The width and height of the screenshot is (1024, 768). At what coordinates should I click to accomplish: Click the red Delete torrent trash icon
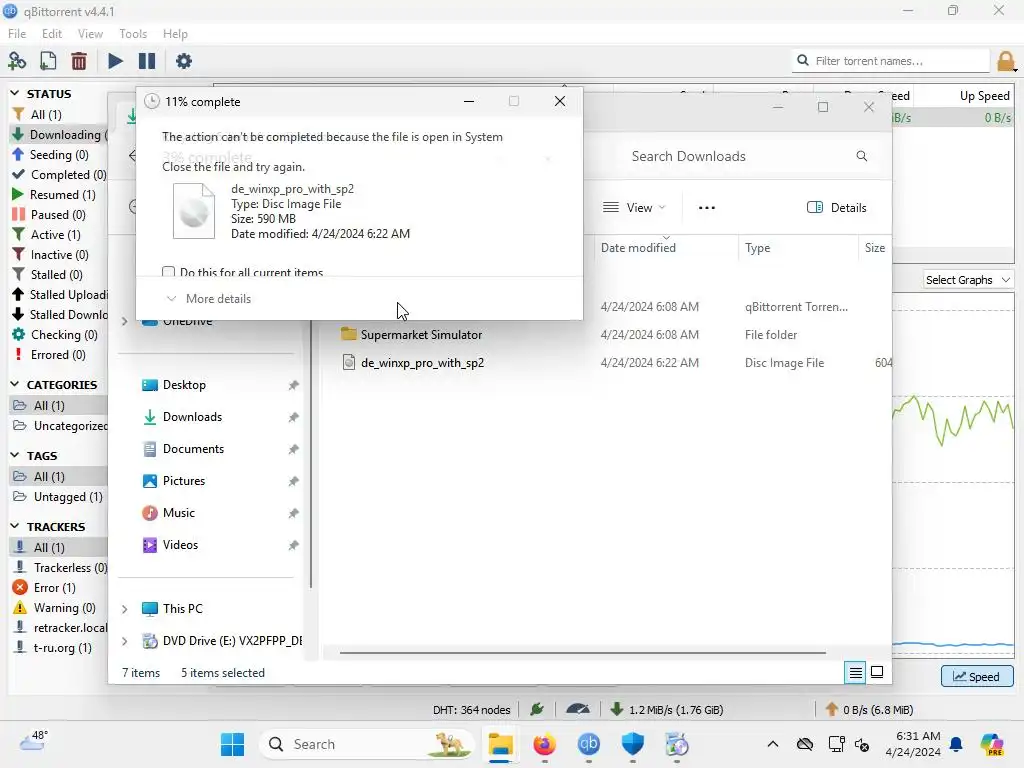pyautogui.click(x=79, y=61)
